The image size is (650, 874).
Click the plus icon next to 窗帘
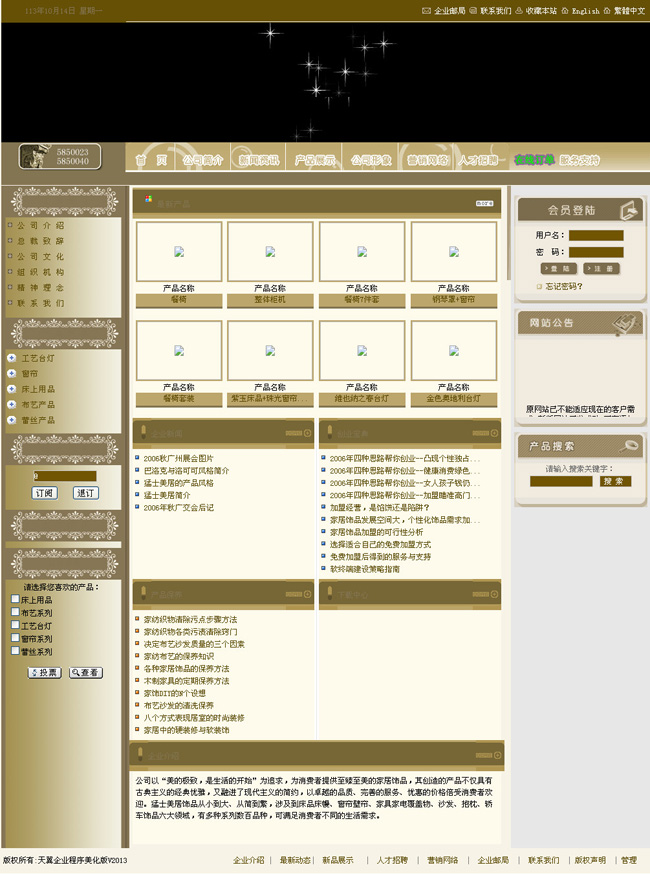[x=11, y=374]
